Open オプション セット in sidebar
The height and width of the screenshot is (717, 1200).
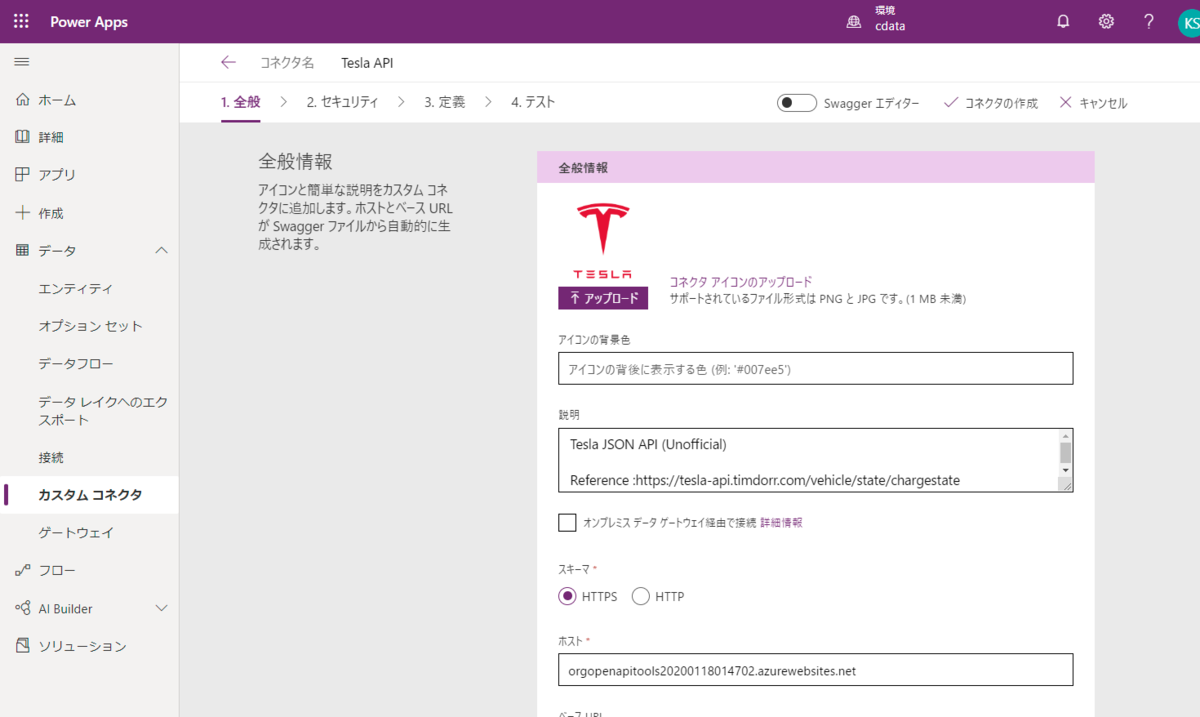pos(90,326)
